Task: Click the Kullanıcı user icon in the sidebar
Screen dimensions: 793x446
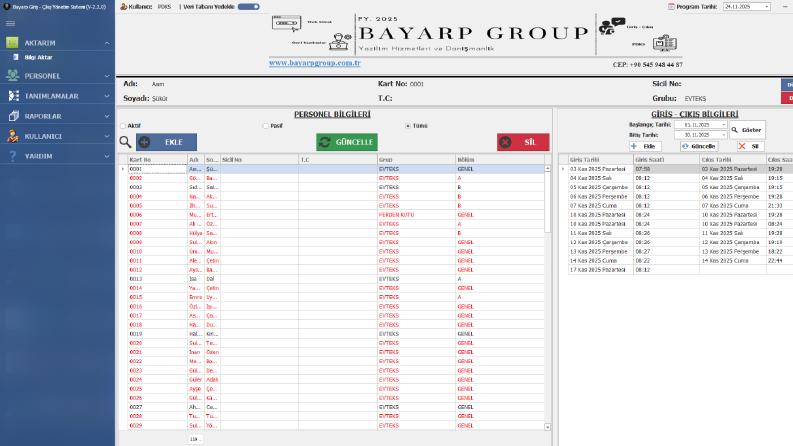Action: click(x=13, y=136)
